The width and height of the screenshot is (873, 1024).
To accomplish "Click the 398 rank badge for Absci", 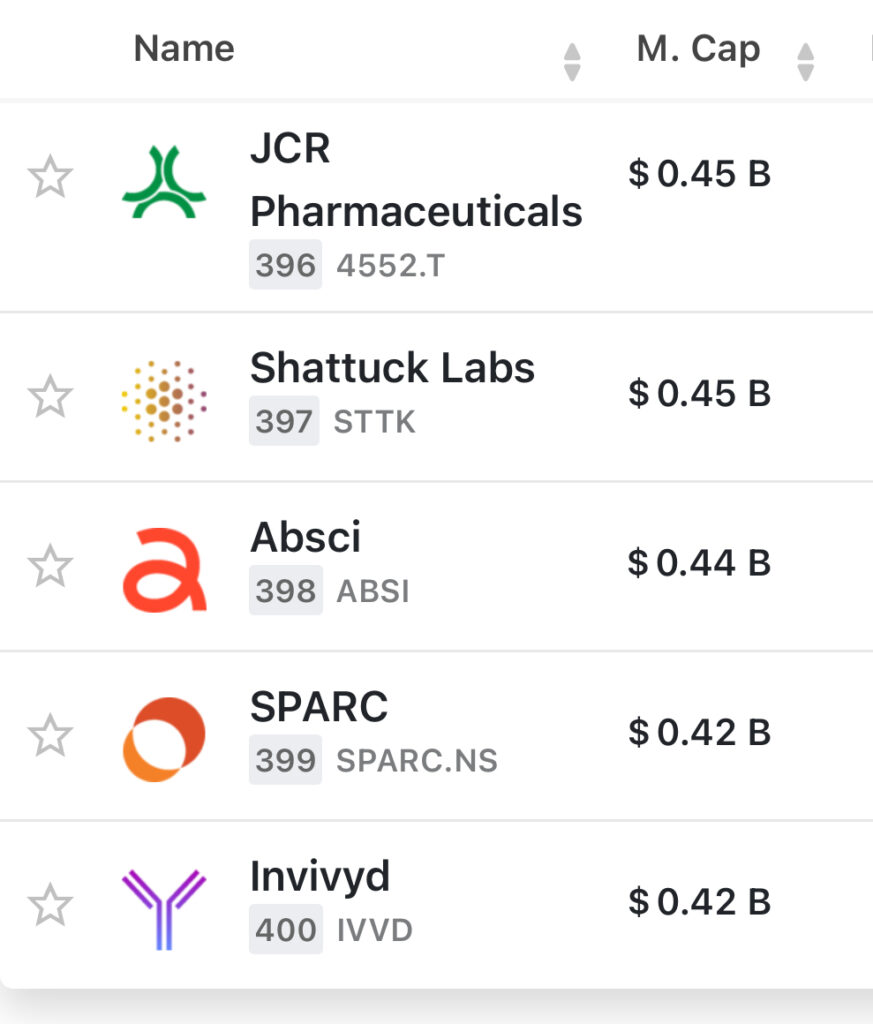I will (x=285, y=591).
